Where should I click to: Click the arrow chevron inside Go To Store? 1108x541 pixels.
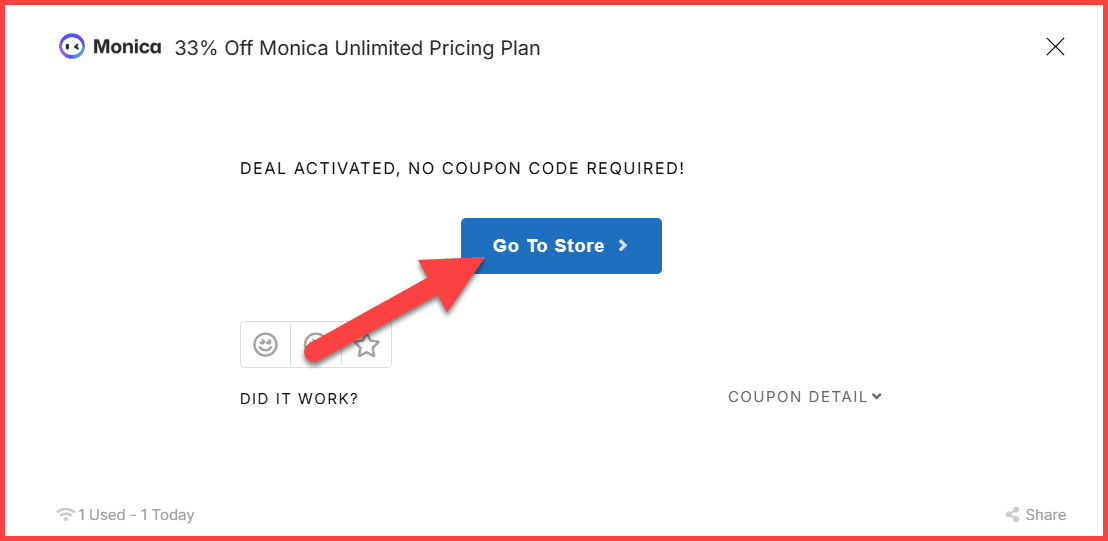click(623, 245)
